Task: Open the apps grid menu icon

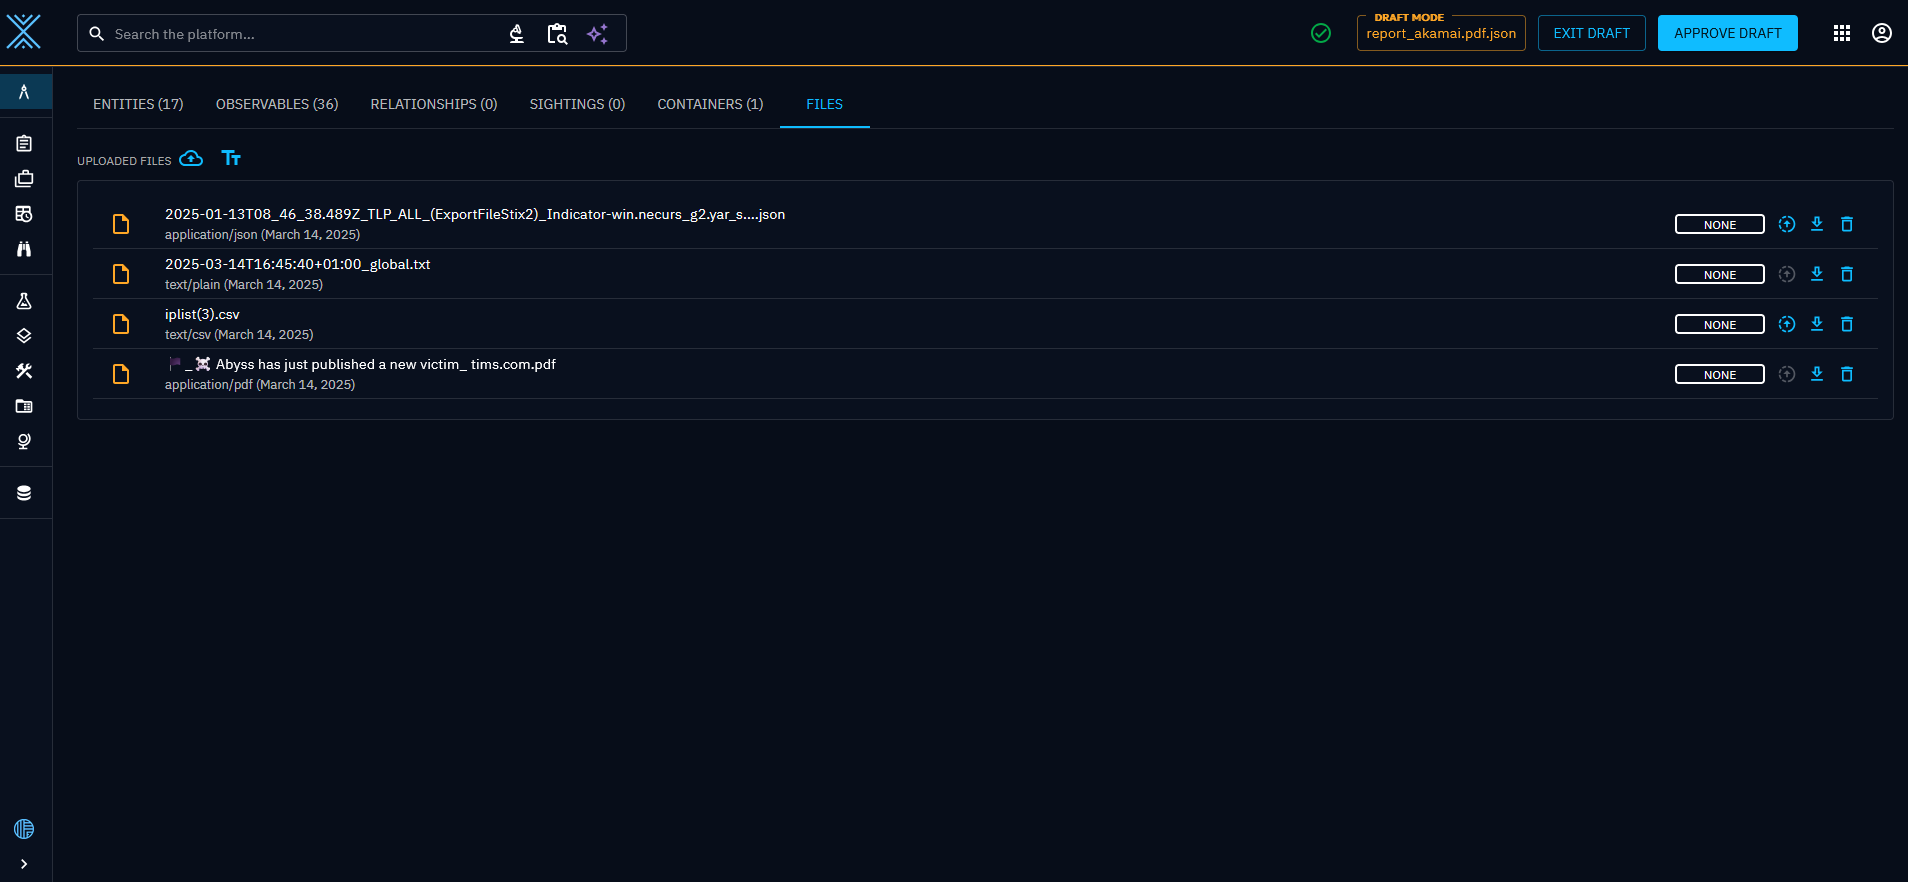Action: coord(1842,33)
